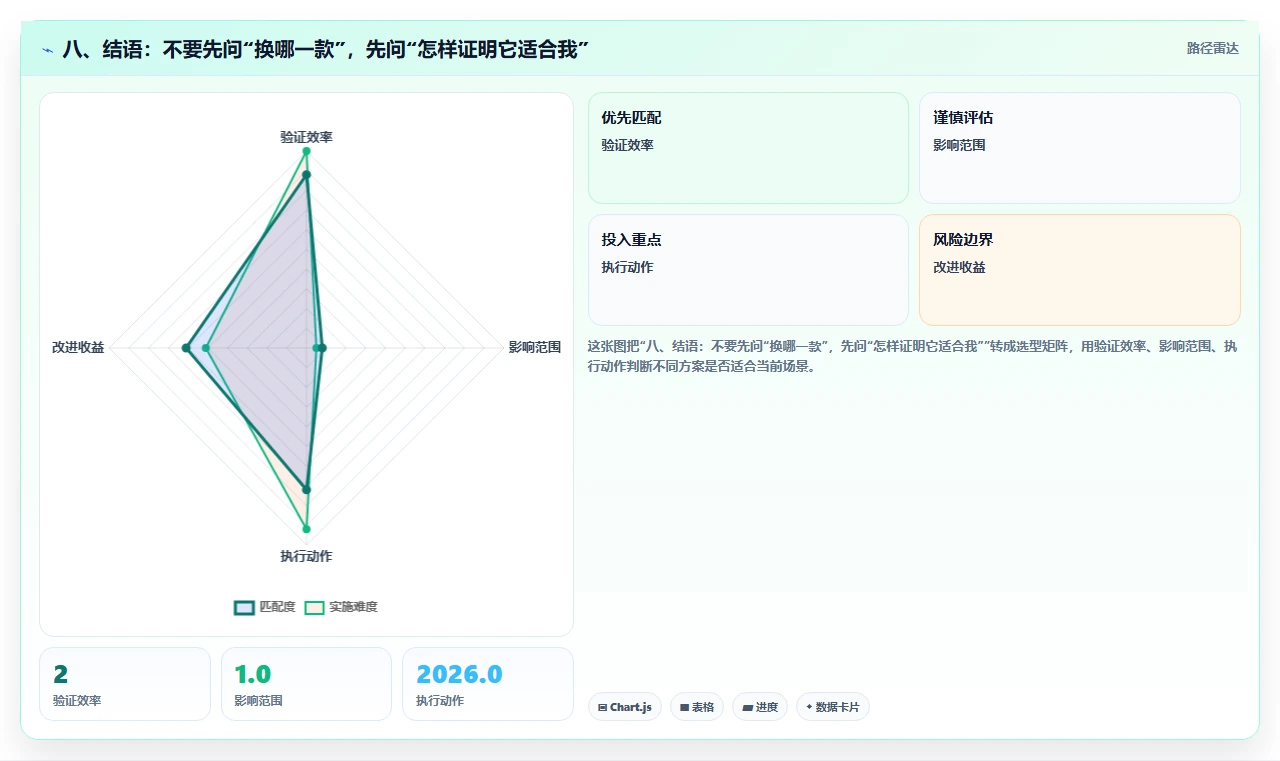
Task: Toggle the 实施难度 dataset in chart legend
Action: [341, 607]
